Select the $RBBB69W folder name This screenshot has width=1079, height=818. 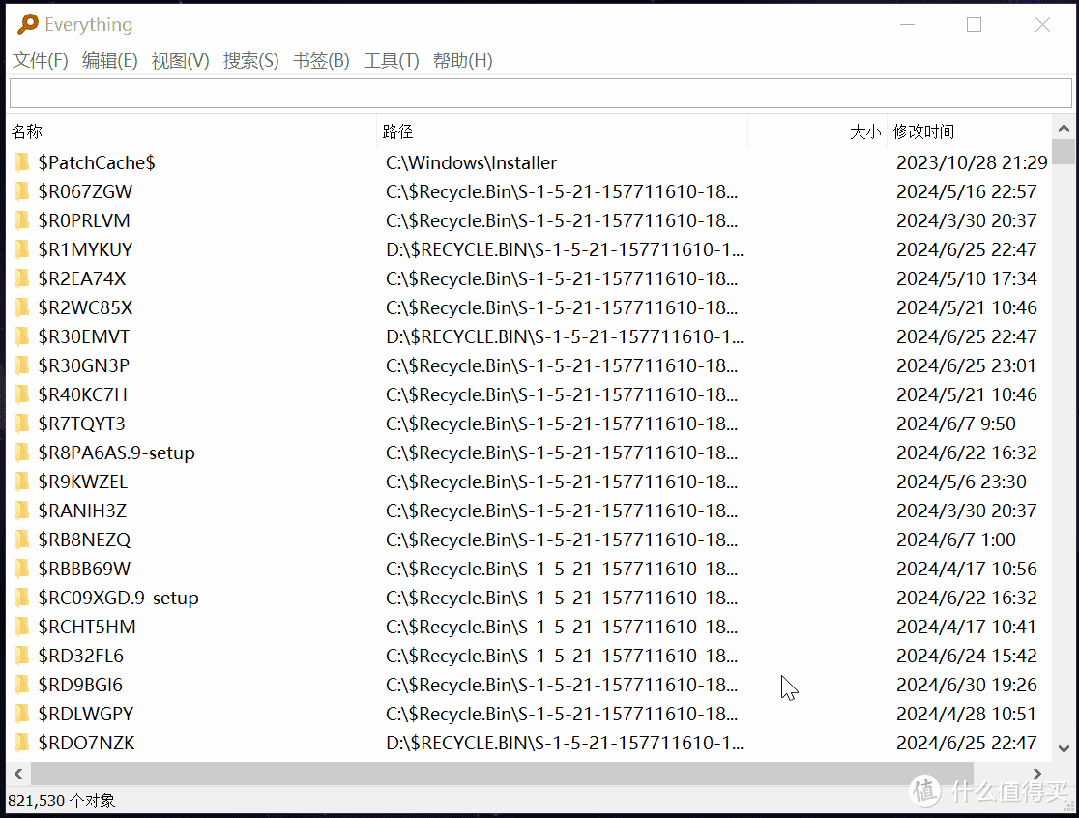[85, 568]
